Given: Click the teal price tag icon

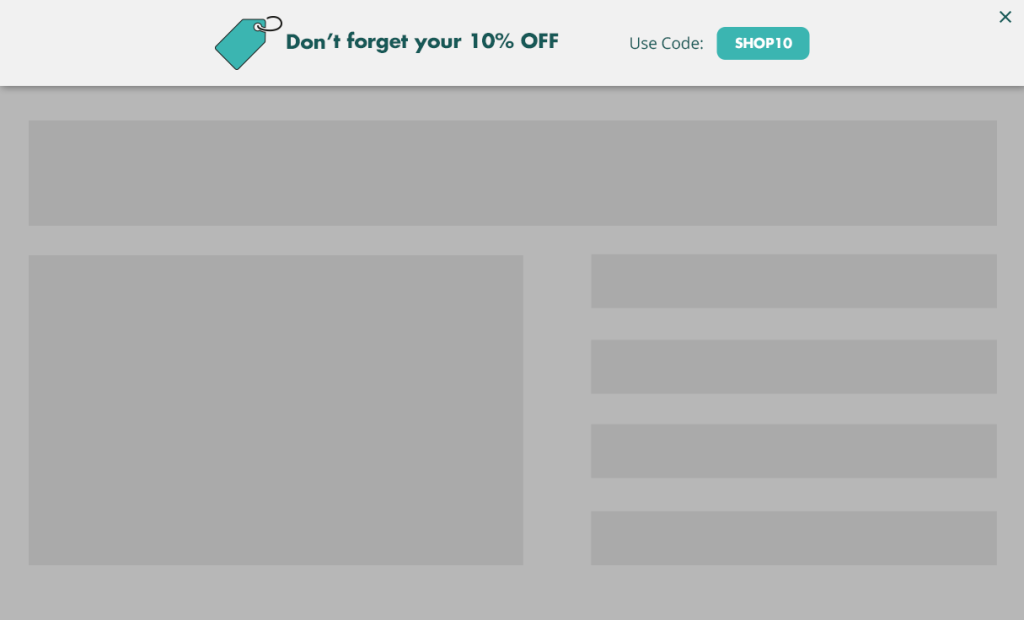Looking at the screenshot, I should coord(240,46).
